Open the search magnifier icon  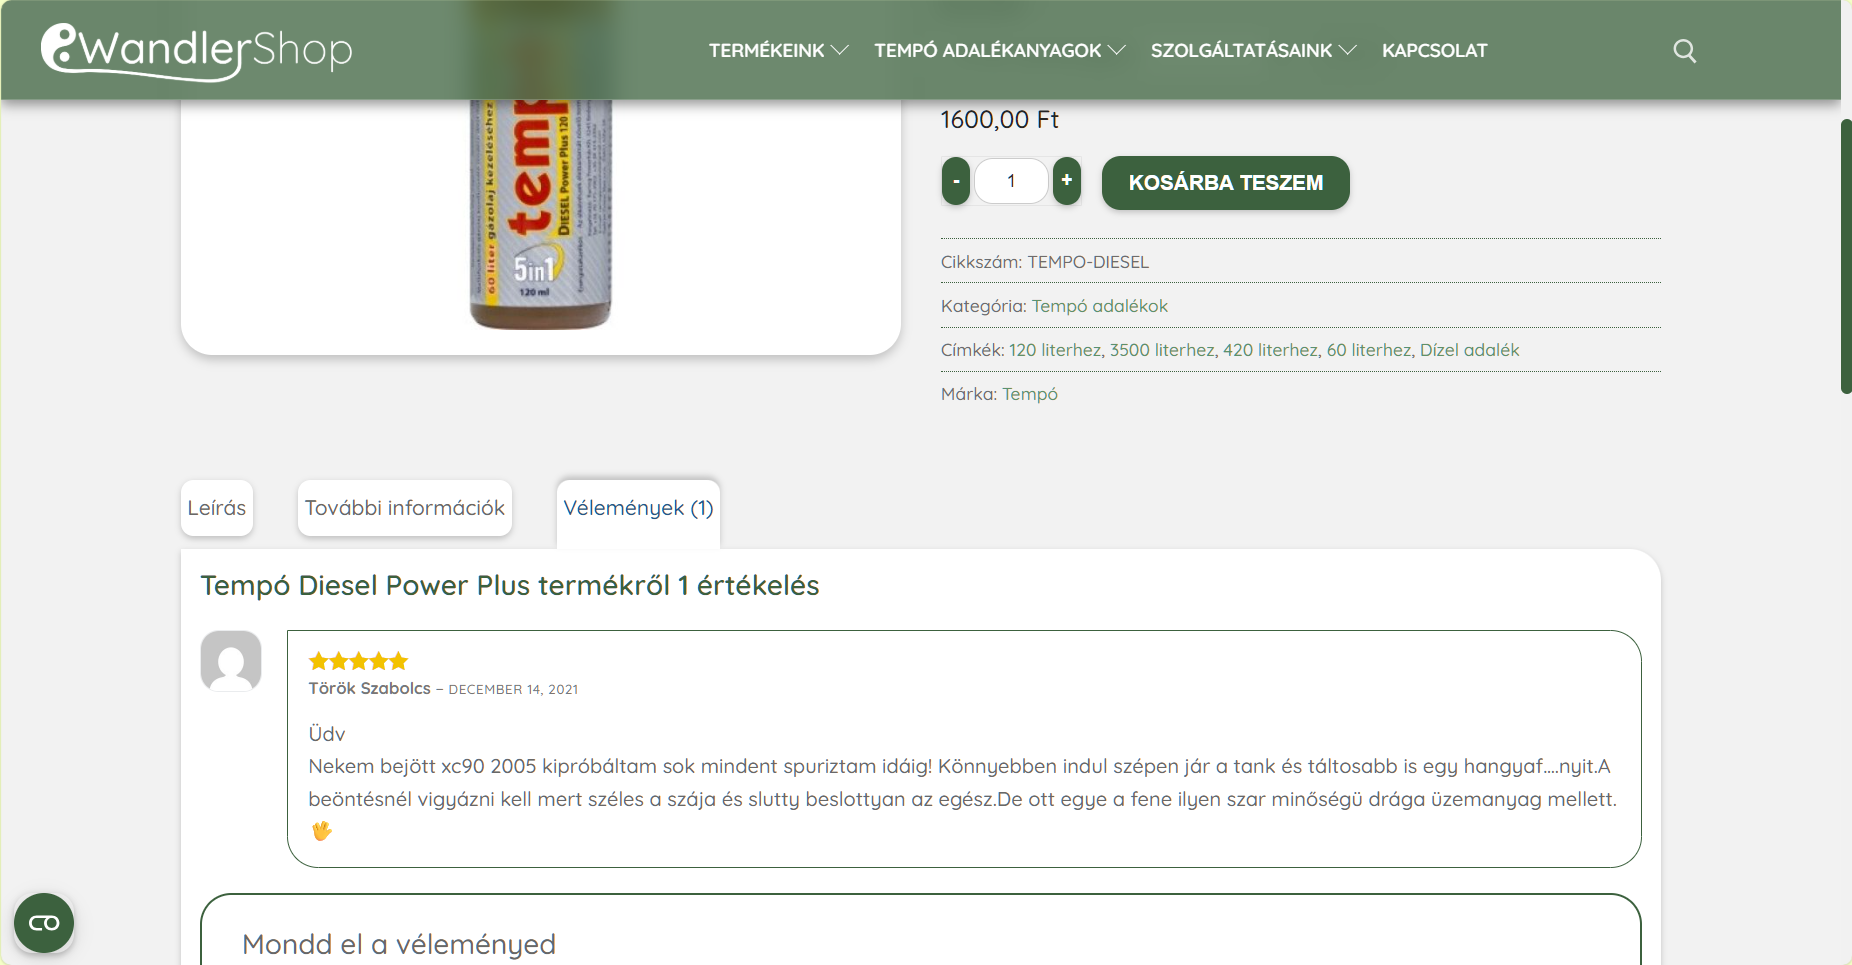(1685, 51)
